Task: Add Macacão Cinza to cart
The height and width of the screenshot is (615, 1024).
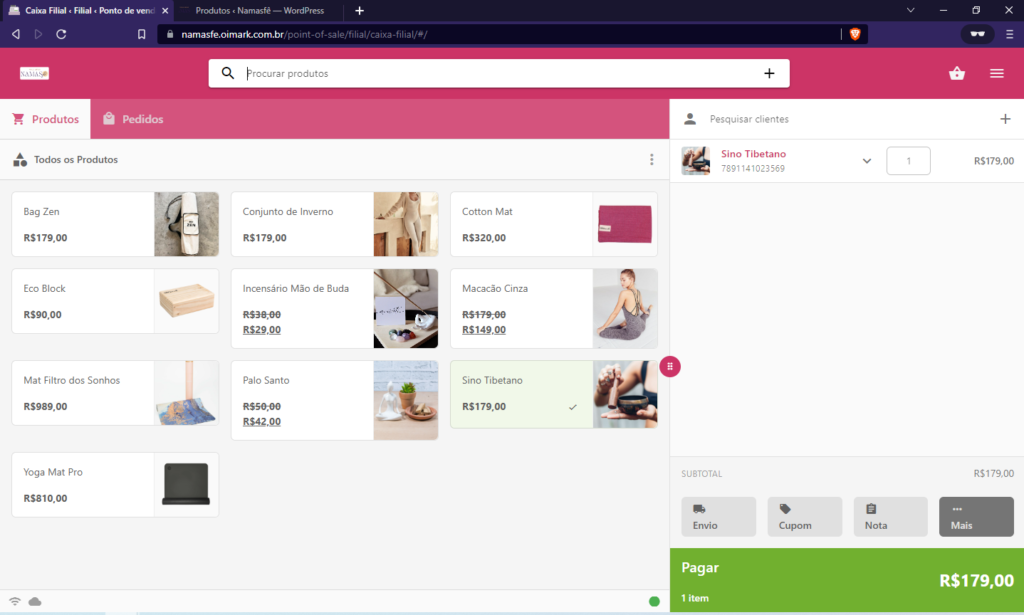Action: pyautogui.click(x=554, y=308)
